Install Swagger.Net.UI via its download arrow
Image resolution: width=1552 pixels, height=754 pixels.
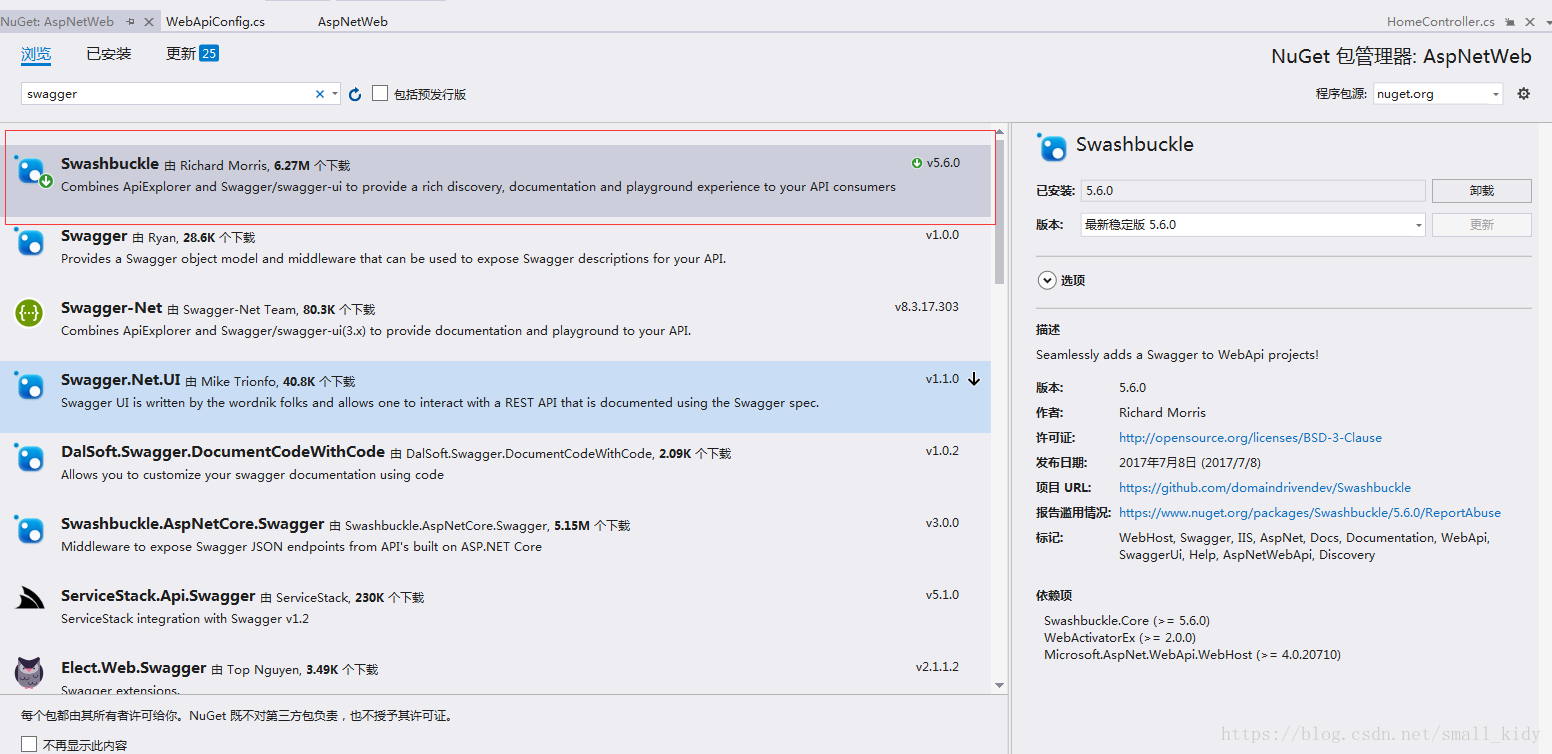[x=973, y=378]
